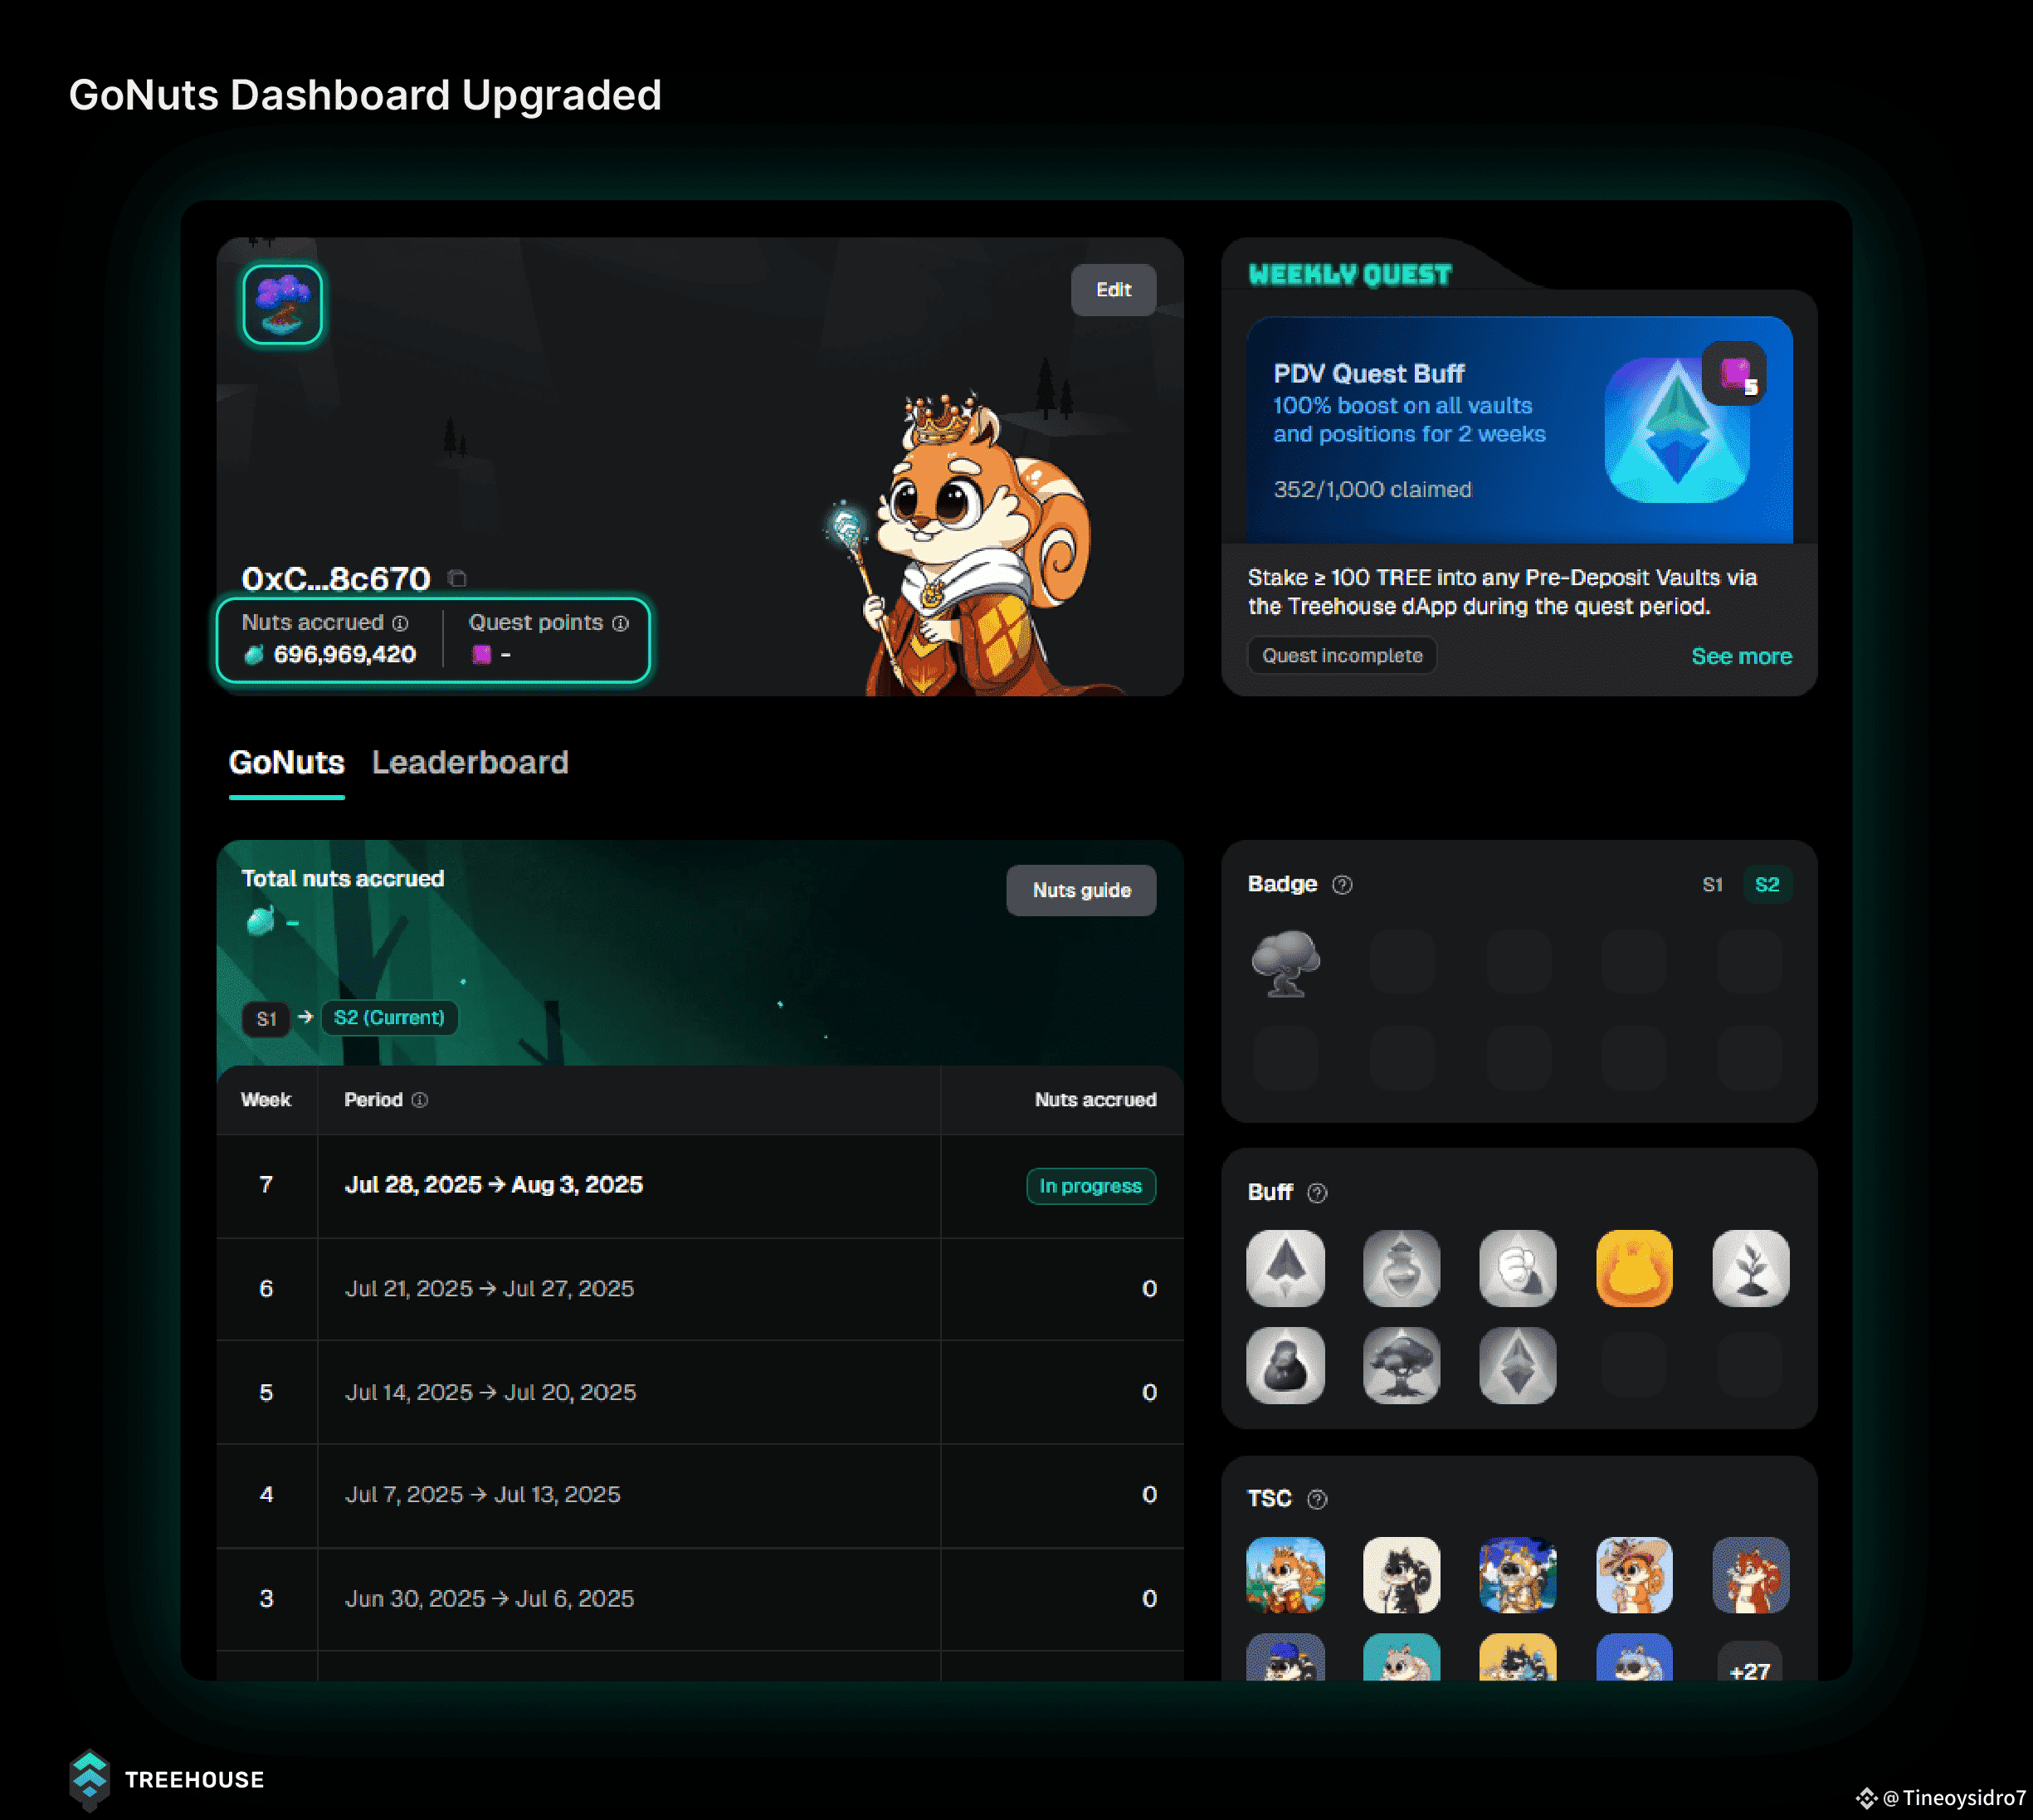
Task: Click the Jun 30, 2025 → Jul 6, 2025 period
Action: (x=489, y=1599)
